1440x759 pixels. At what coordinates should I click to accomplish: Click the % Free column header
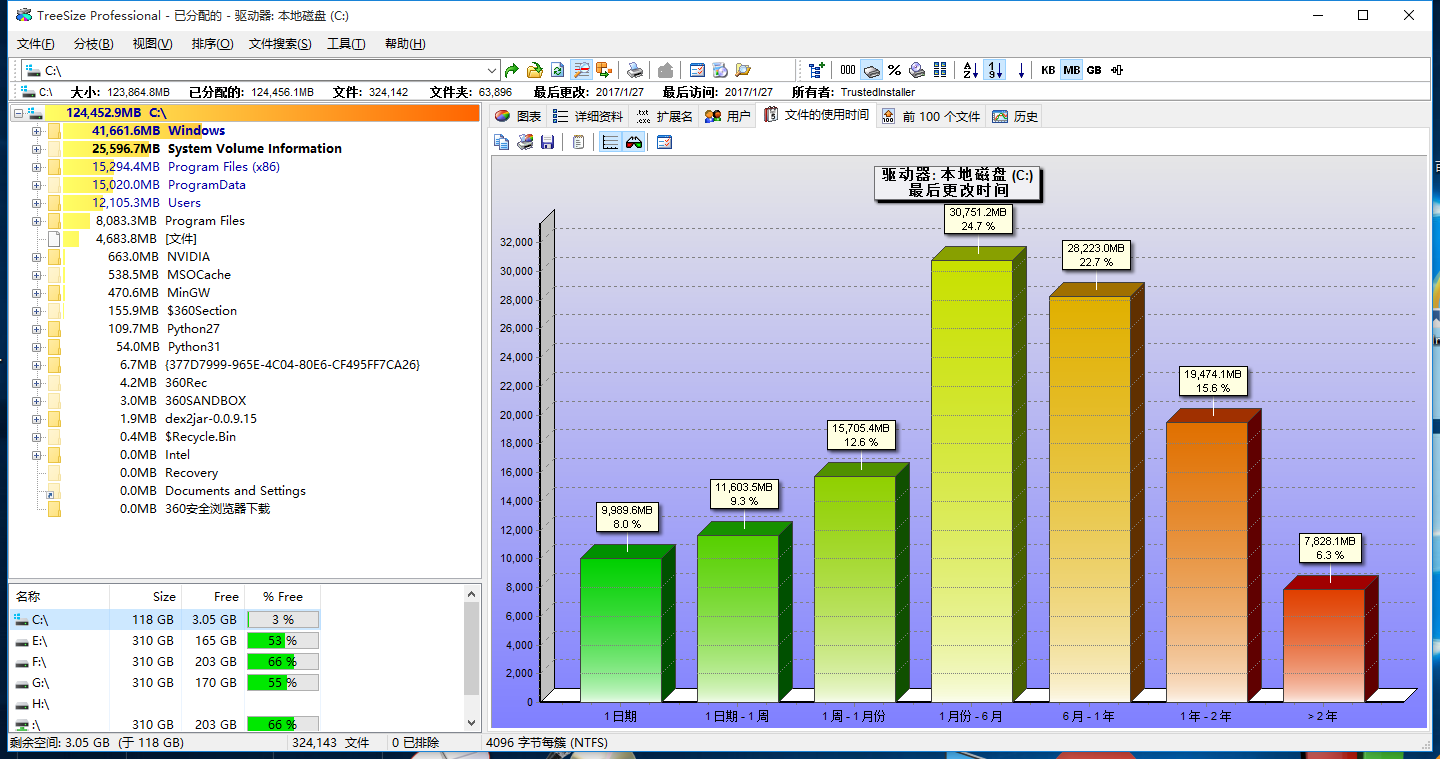pos(283,597)
